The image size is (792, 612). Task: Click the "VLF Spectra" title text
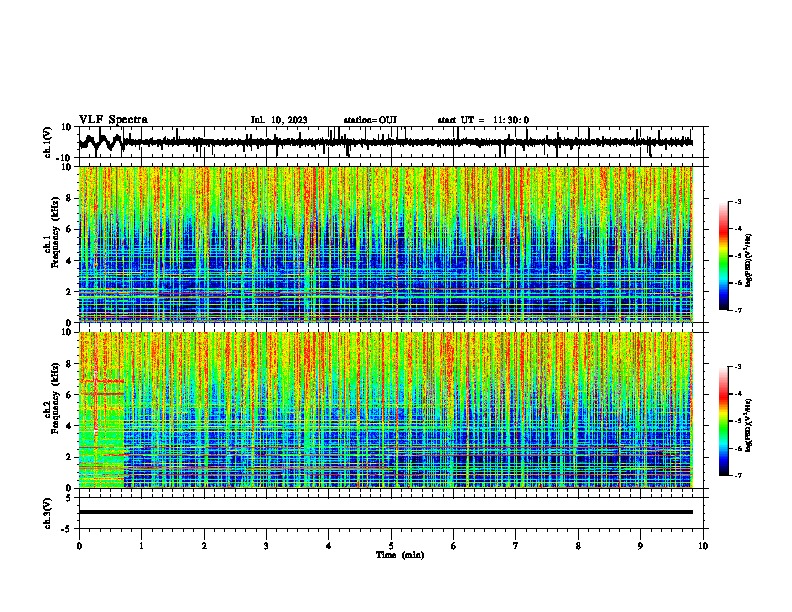(x=113, y=120)
